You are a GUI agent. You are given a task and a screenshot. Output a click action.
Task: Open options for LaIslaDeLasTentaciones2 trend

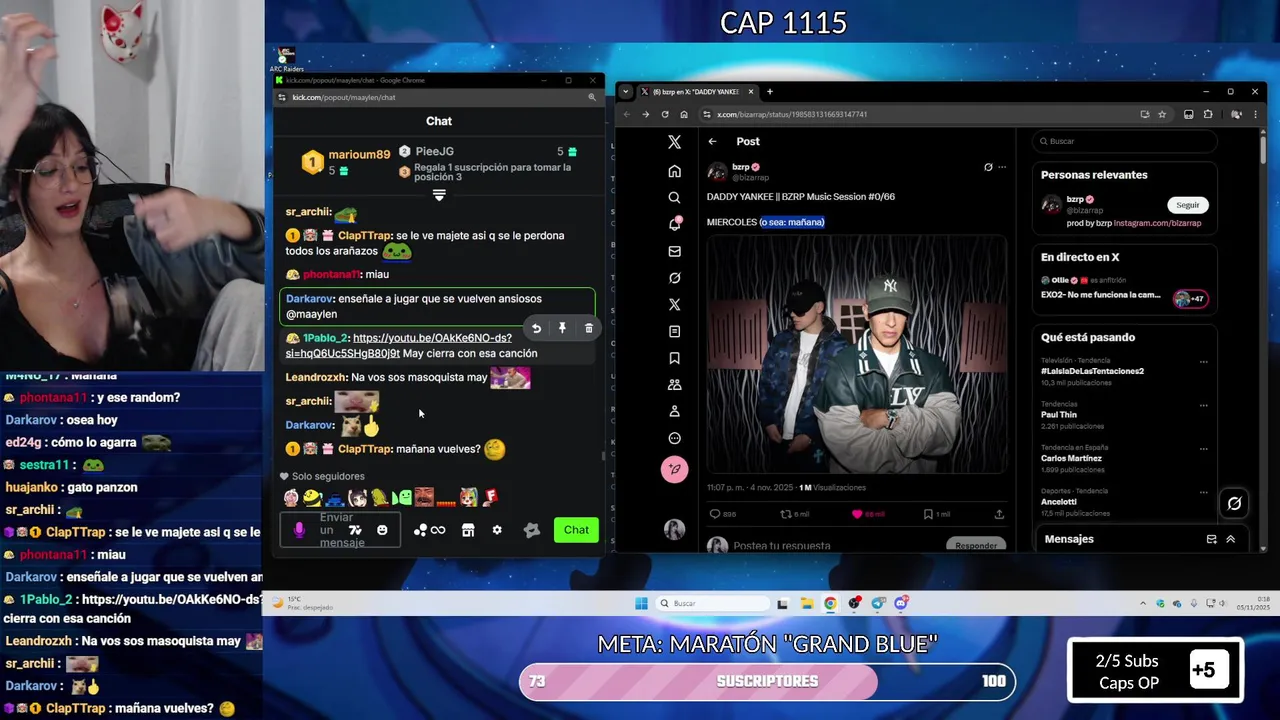(1203, 362)
